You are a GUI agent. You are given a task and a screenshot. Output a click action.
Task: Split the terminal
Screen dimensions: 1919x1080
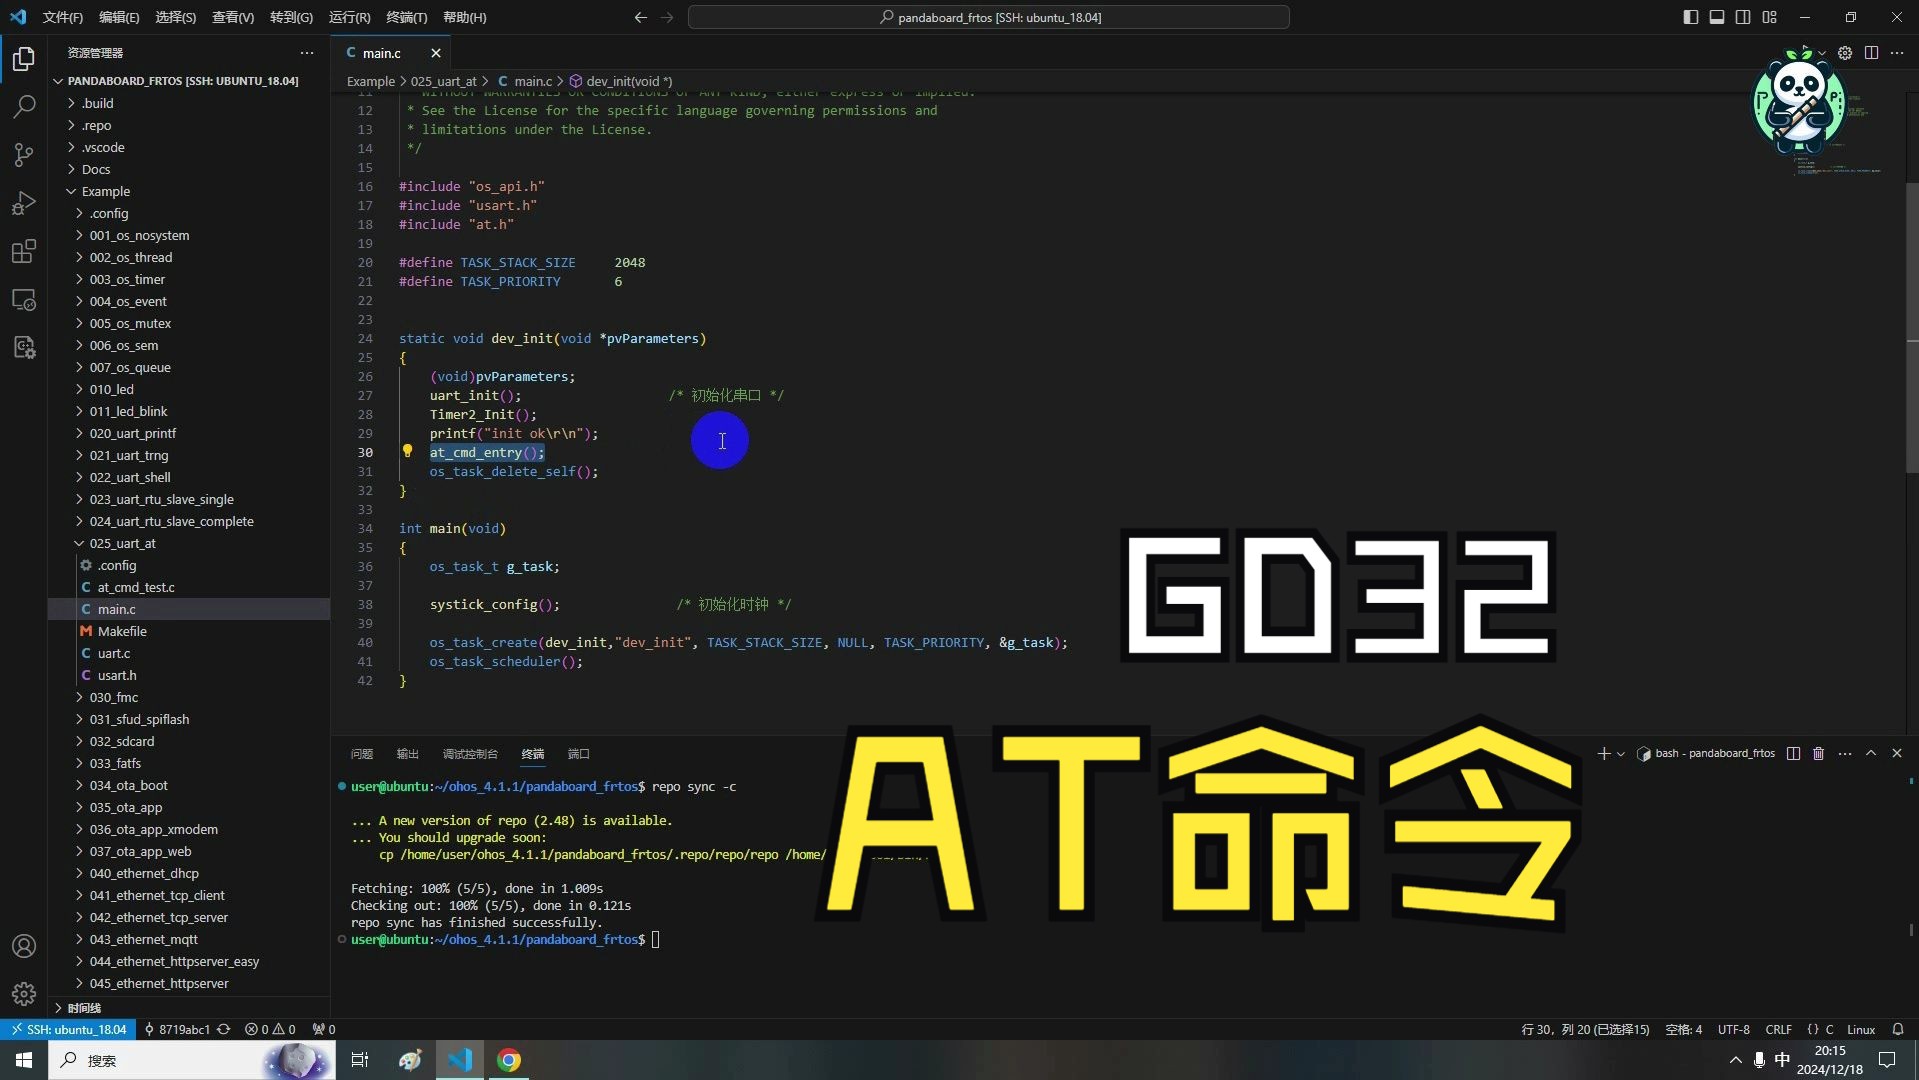pyautogui.click(x=1793, y=753)
